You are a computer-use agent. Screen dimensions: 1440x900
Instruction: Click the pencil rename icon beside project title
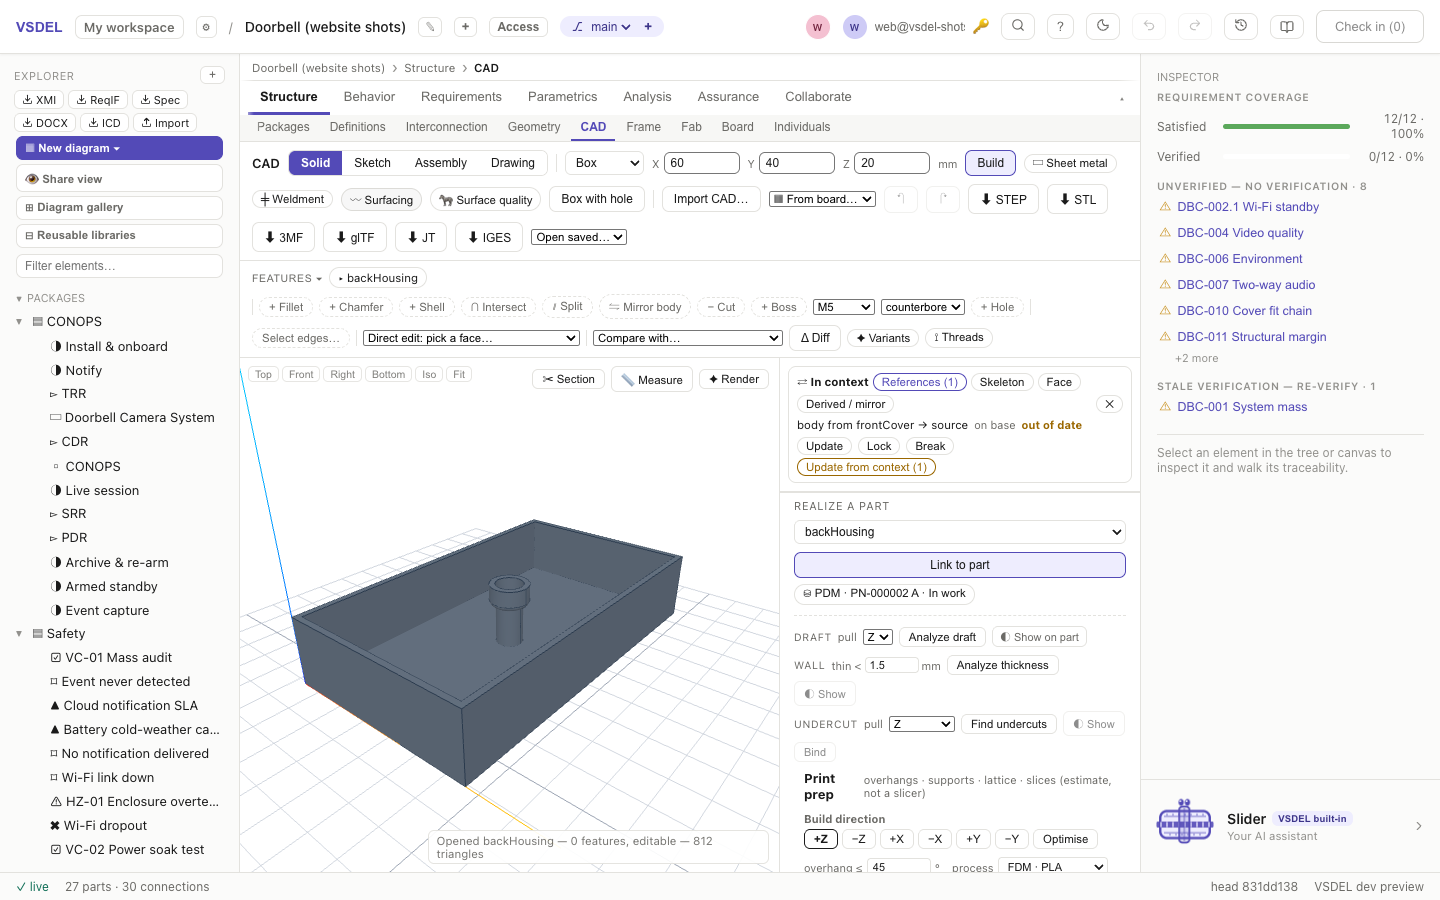[x=430, y=27]
